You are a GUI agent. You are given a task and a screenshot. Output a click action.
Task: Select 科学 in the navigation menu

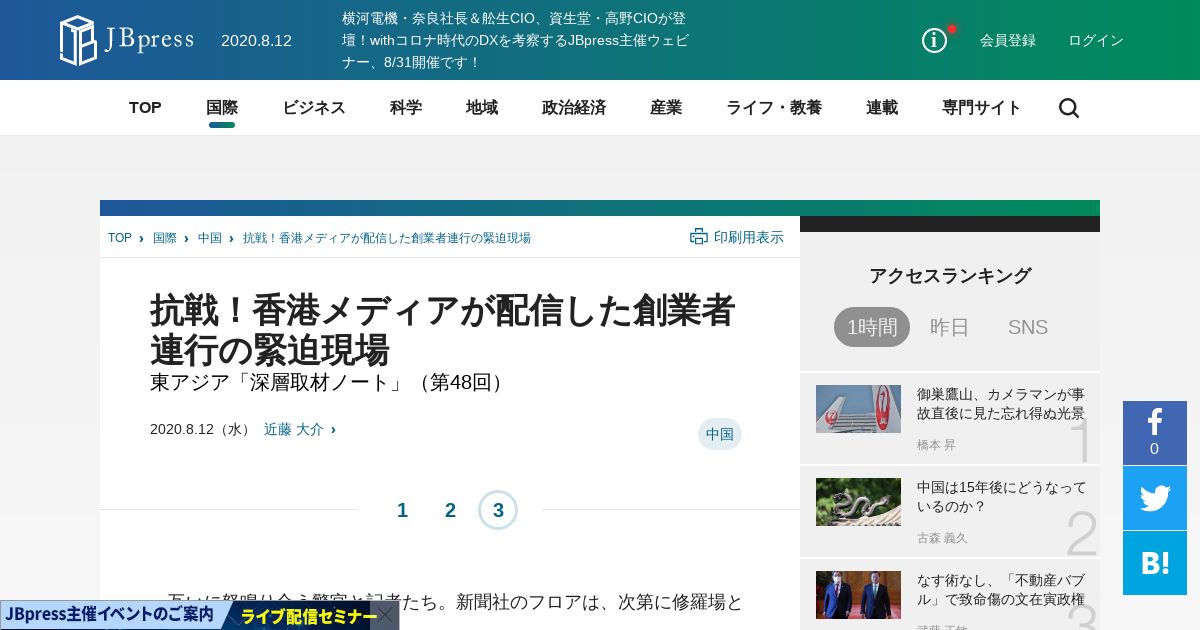click(x=406, y=108)
